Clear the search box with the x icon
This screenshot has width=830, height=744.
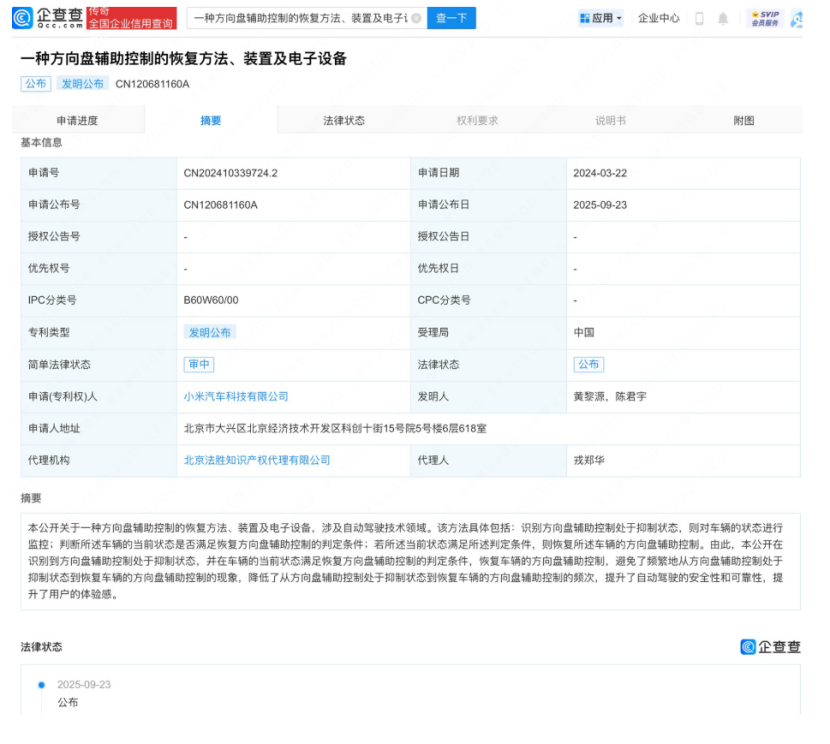417,19
